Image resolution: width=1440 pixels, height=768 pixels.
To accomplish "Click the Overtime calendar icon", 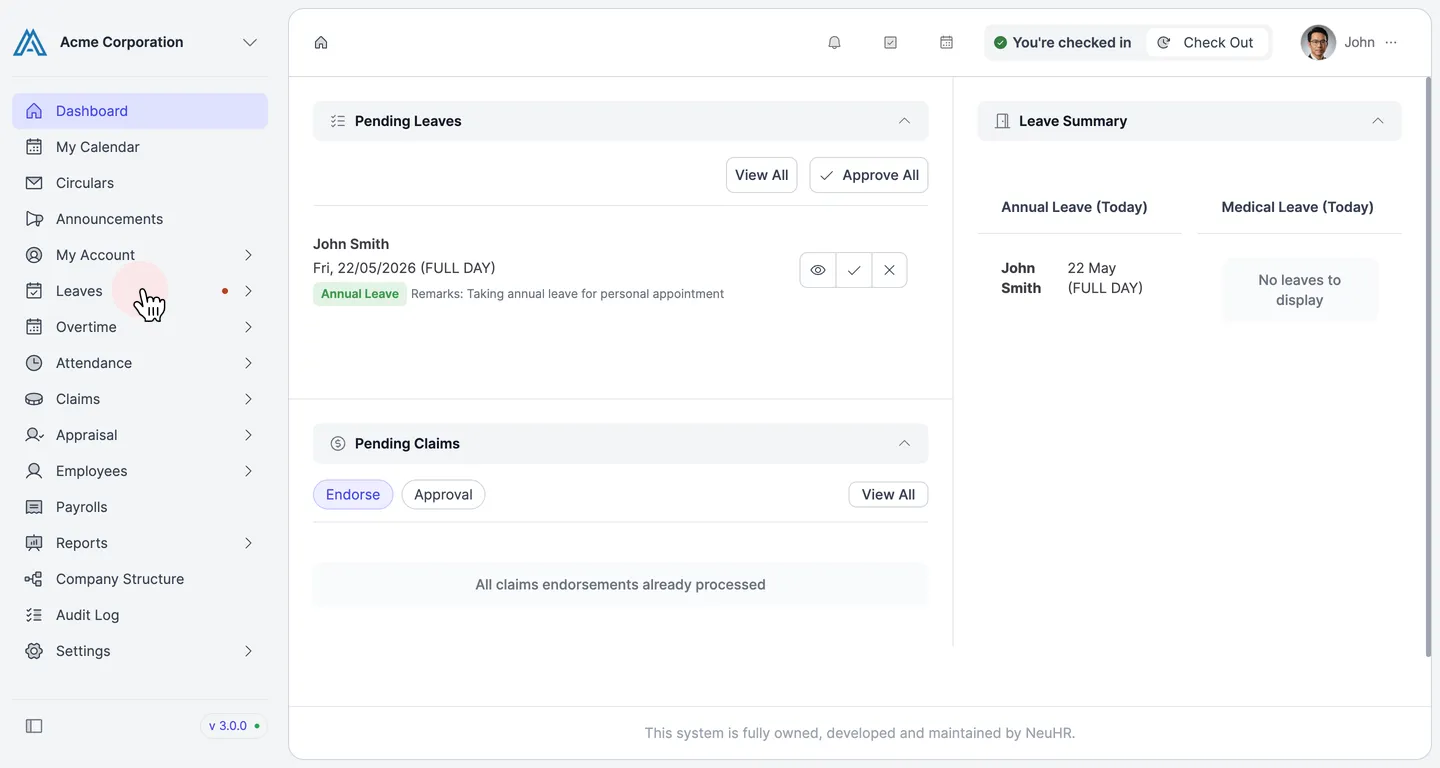I will (34, 327).
